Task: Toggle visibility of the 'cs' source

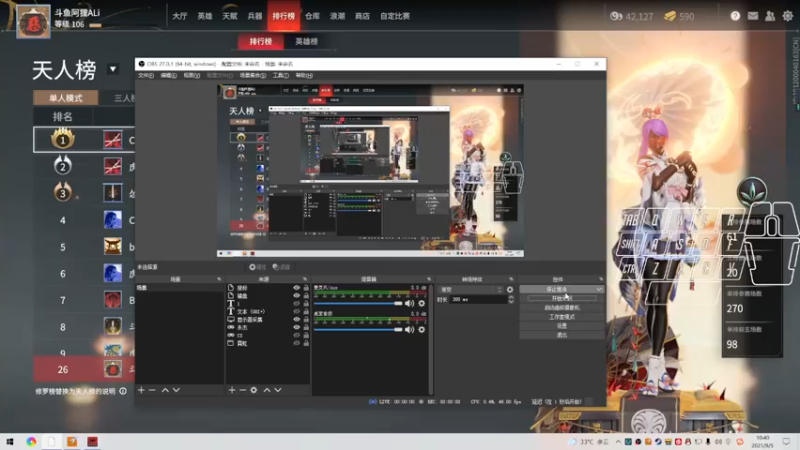Action: pos(296,335)
